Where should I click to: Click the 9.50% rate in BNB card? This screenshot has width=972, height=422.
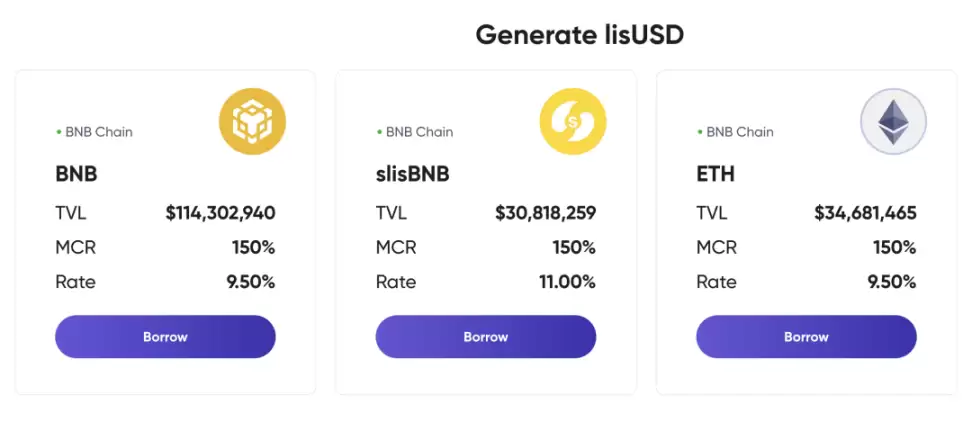point(250,282)
